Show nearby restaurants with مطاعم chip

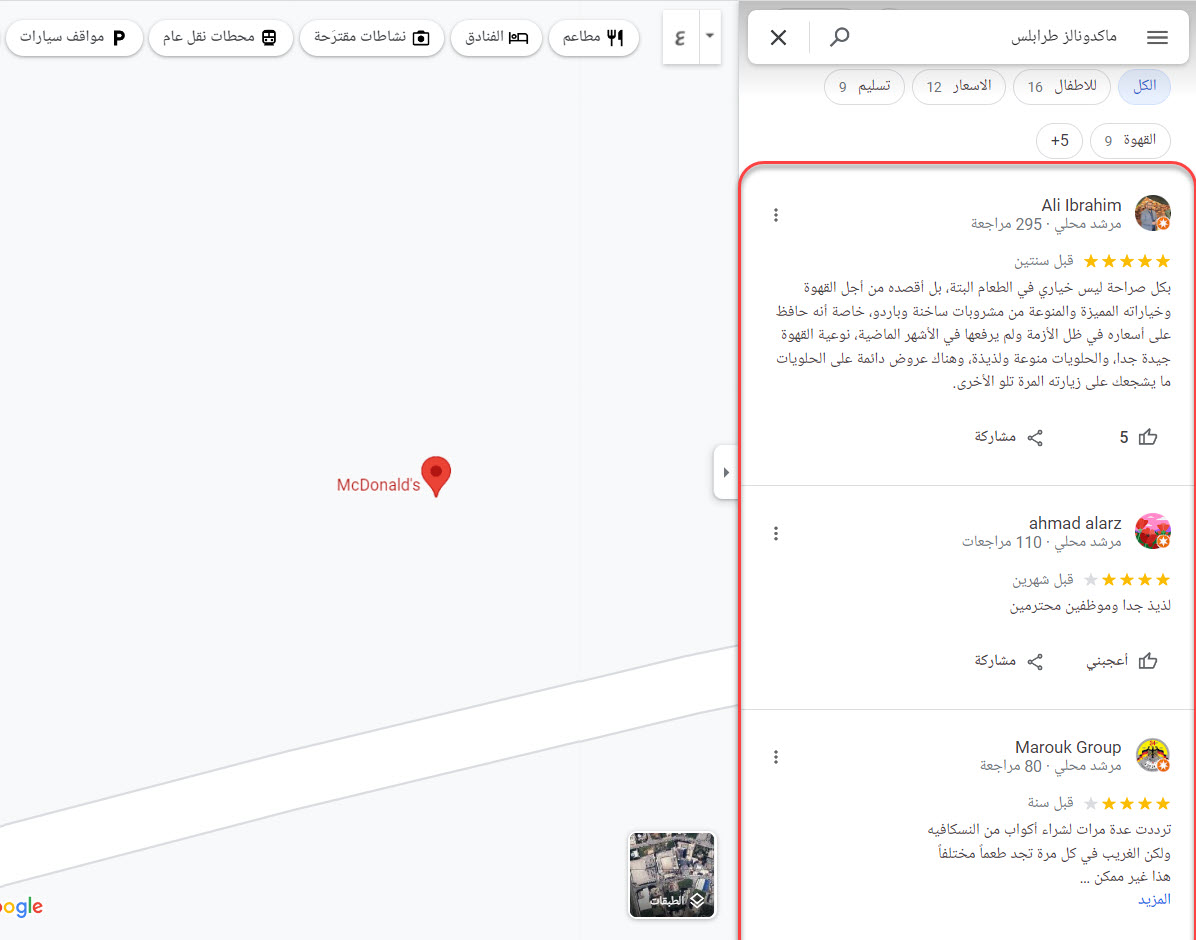point(593,38)
